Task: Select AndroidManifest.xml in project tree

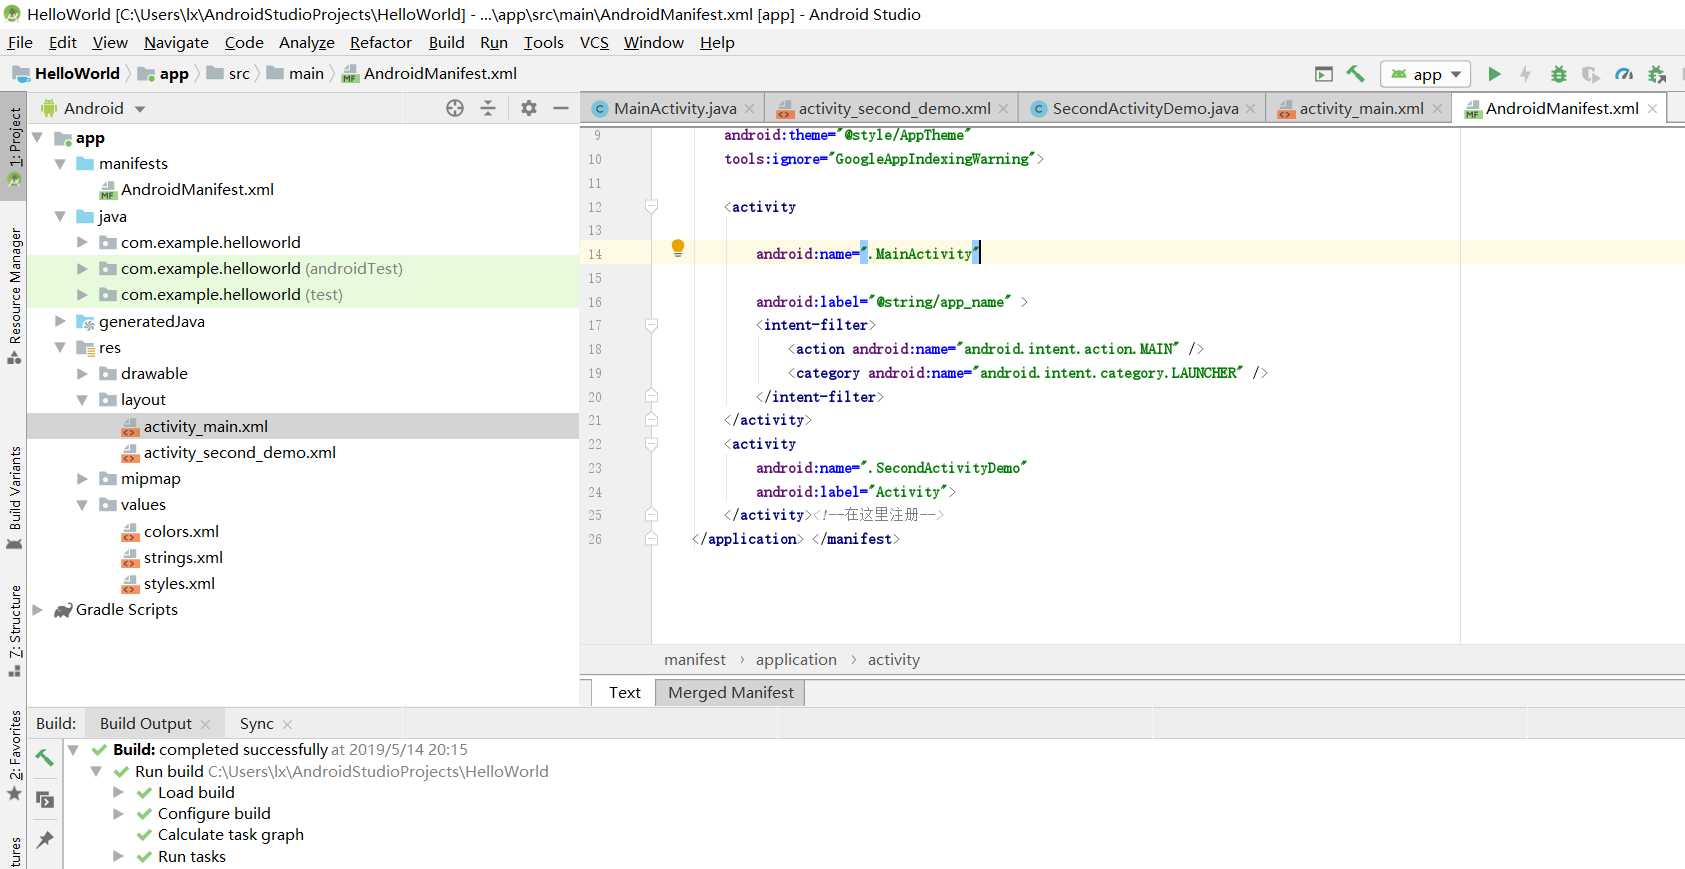Action: pos(197,189)
